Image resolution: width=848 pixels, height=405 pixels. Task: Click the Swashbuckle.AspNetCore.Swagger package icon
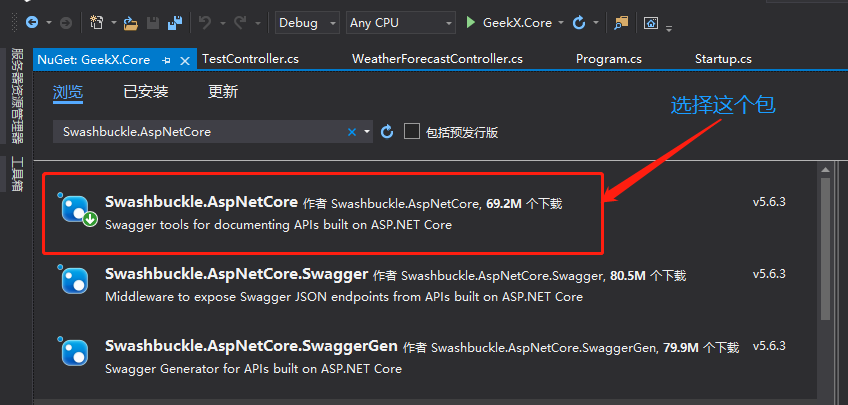coord(73,281)
